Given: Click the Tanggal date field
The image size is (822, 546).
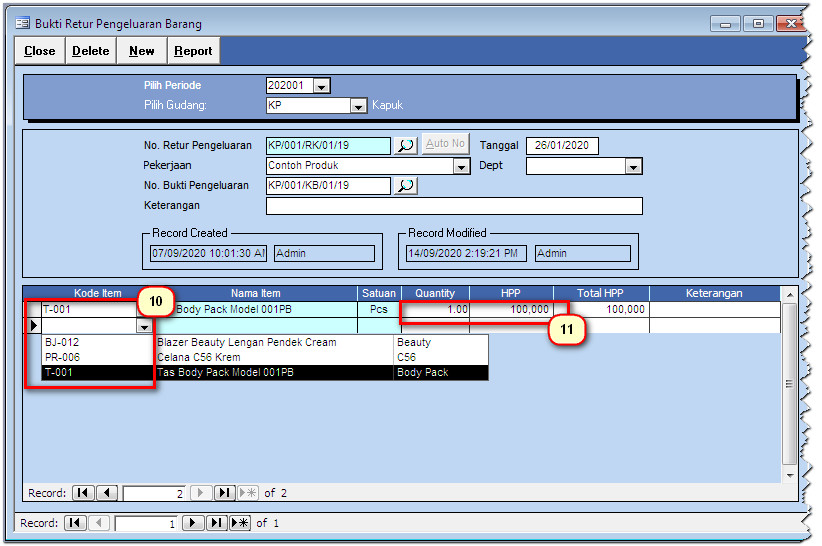Looking at the screenshot, I should pyautogui.click(x=562, y=146).
